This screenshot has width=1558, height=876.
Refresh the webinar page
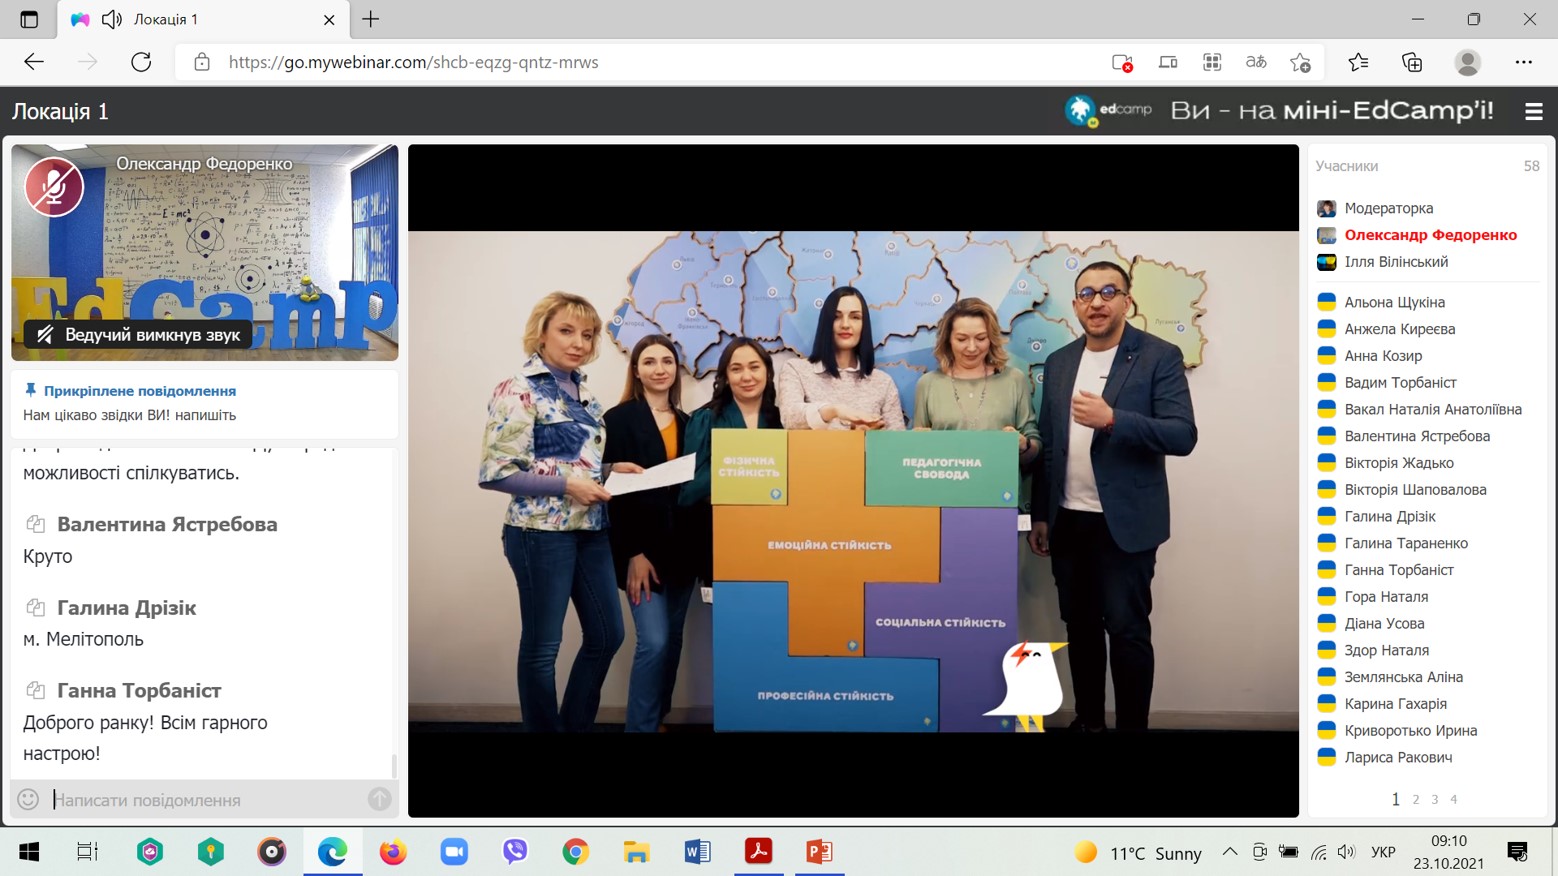click(141, 62)
